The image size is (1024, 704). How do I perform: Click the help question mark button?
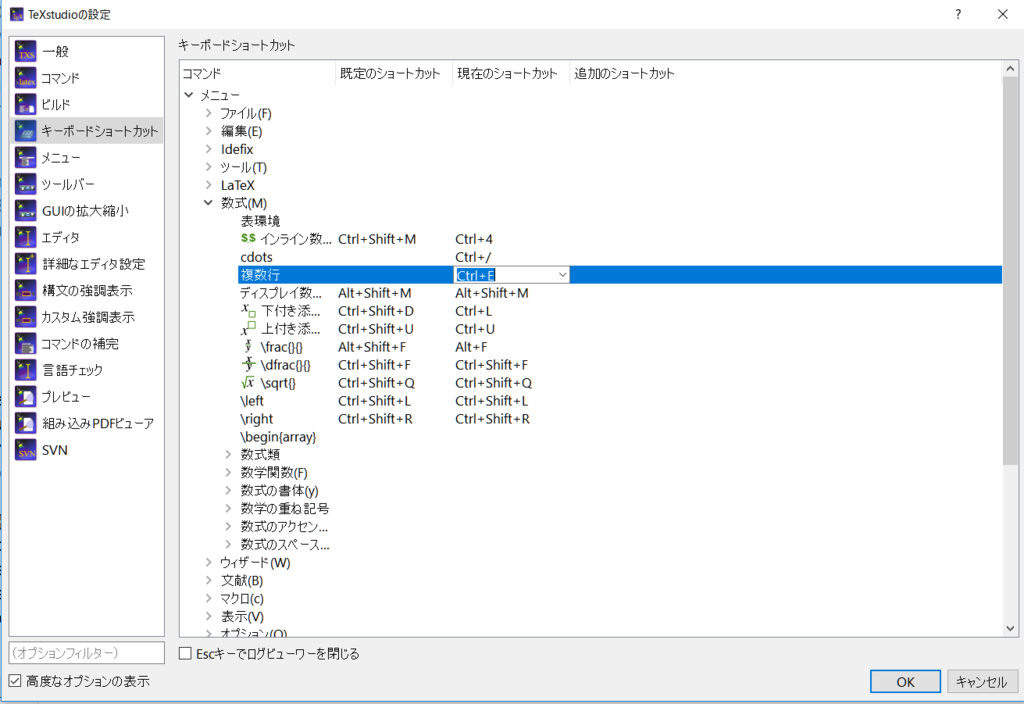click(958, 14)
